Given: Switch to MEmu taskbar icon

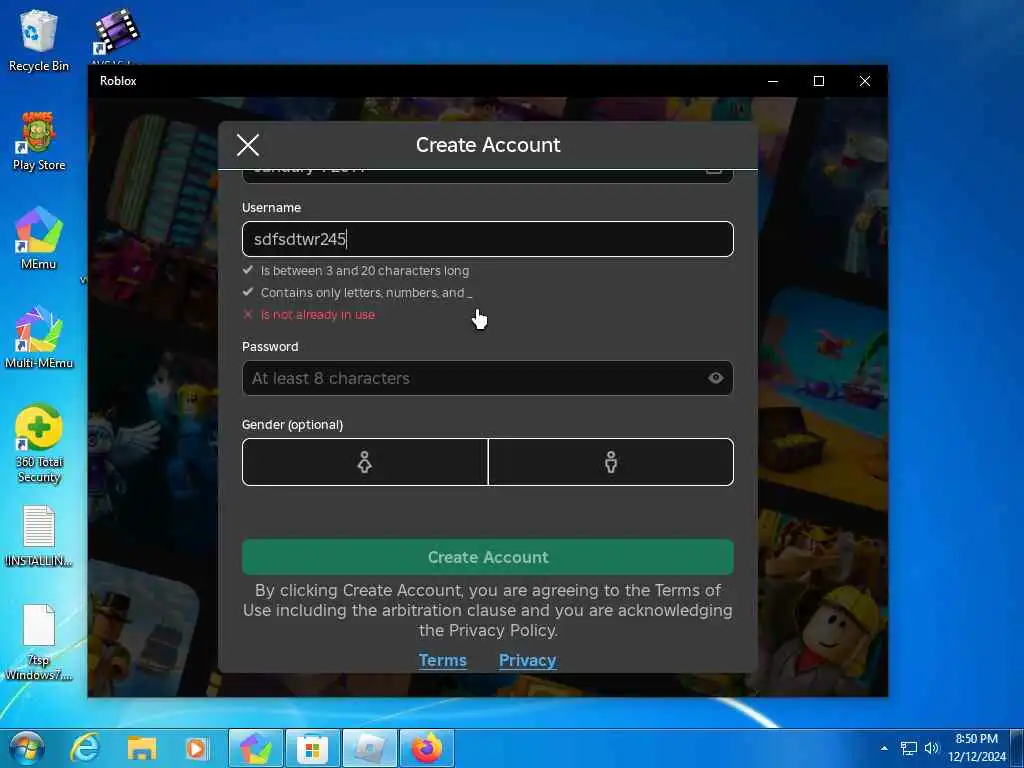Looking at the screenshot, I should (x=255, y=748).
